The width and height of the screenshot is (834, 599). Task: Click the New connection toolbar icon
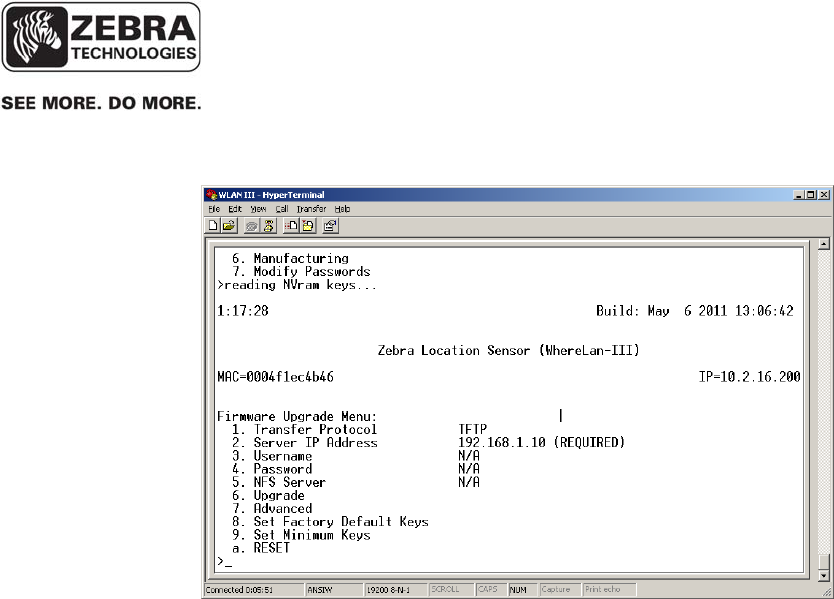point(213,226)
